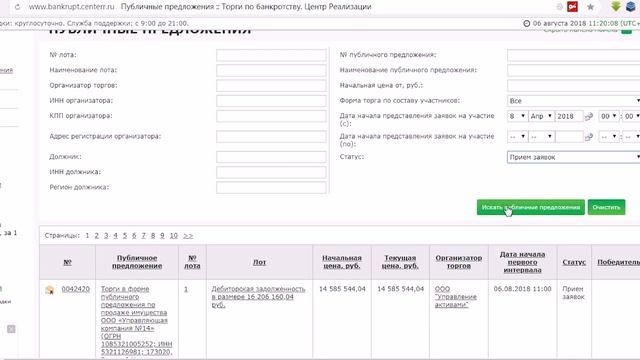The height and width of the screenshot is (360, 640).
Task: Open the empty month dropdown for end date
Action: pos(541,137)
